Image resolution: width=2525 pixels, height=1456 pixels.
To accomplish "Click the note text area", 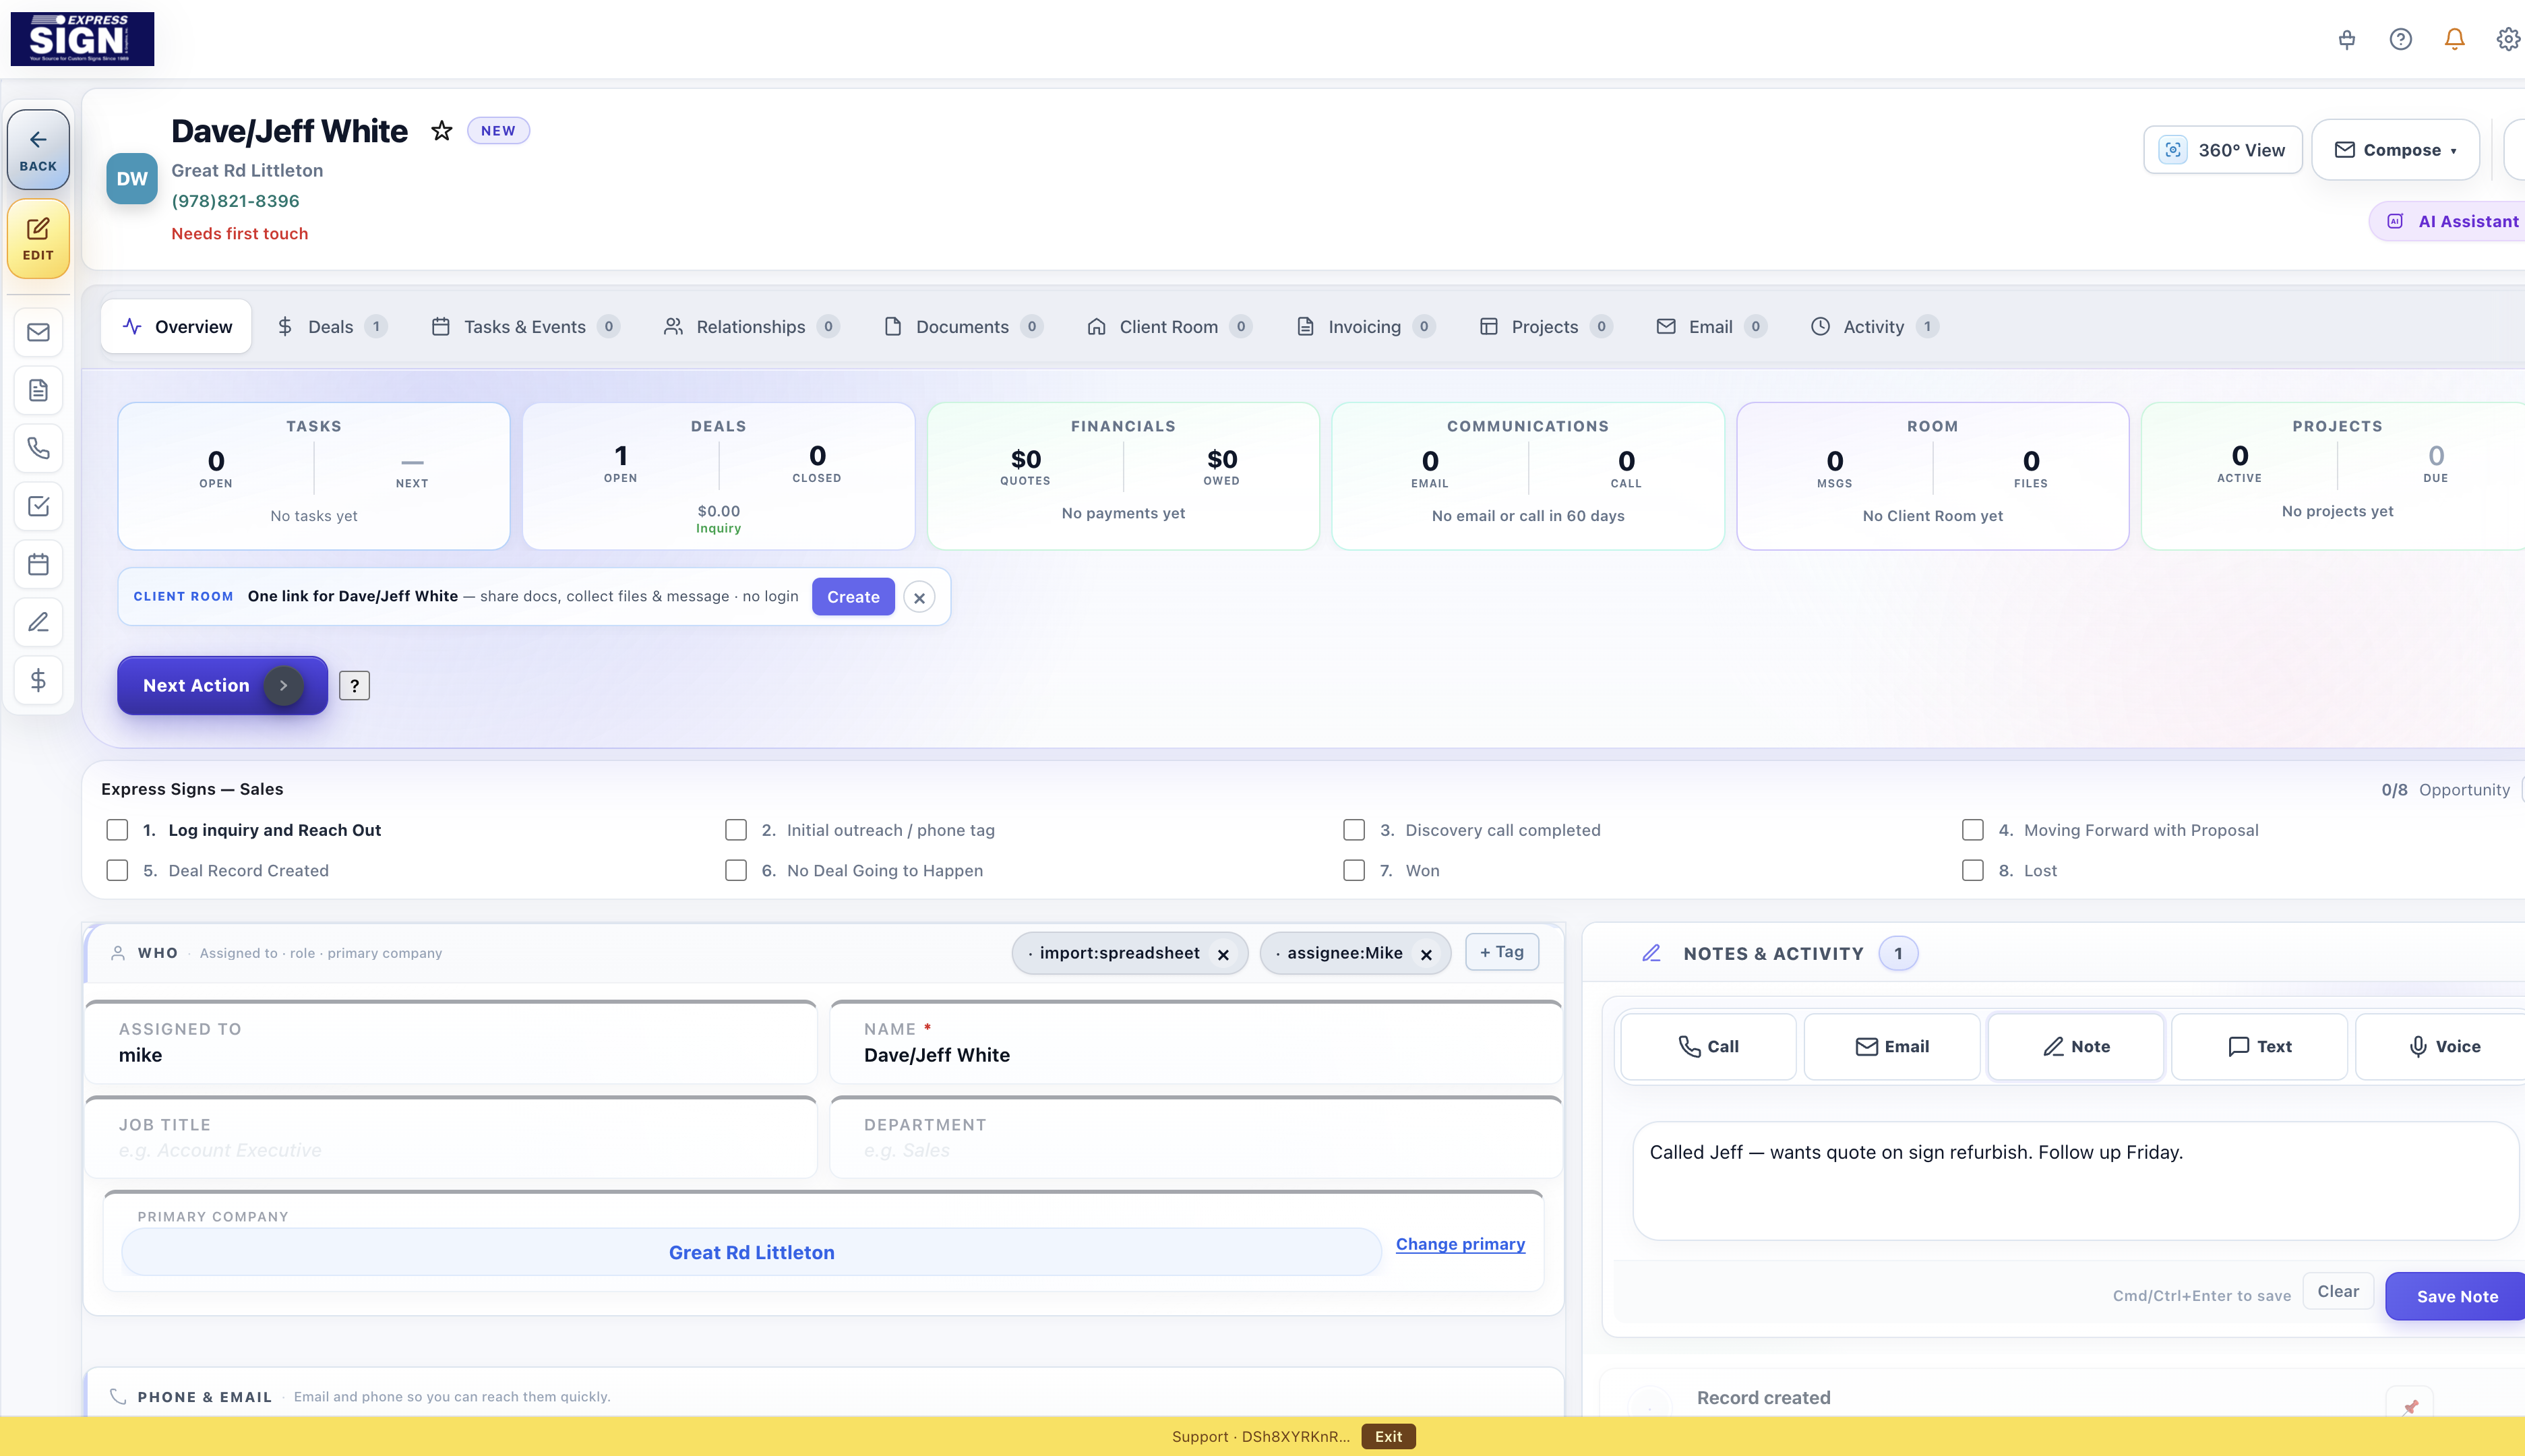I will tap(2075, 1181).
